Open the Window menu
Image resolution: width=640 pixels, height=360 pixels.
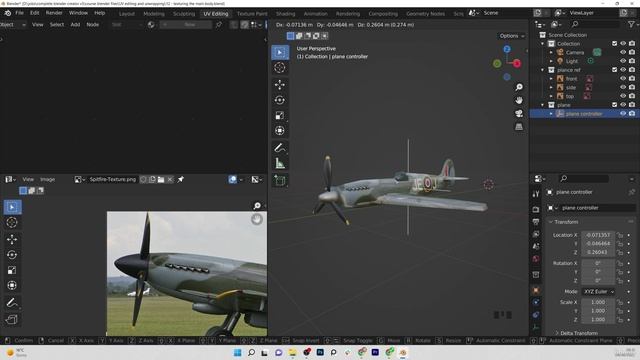(78, 13)
